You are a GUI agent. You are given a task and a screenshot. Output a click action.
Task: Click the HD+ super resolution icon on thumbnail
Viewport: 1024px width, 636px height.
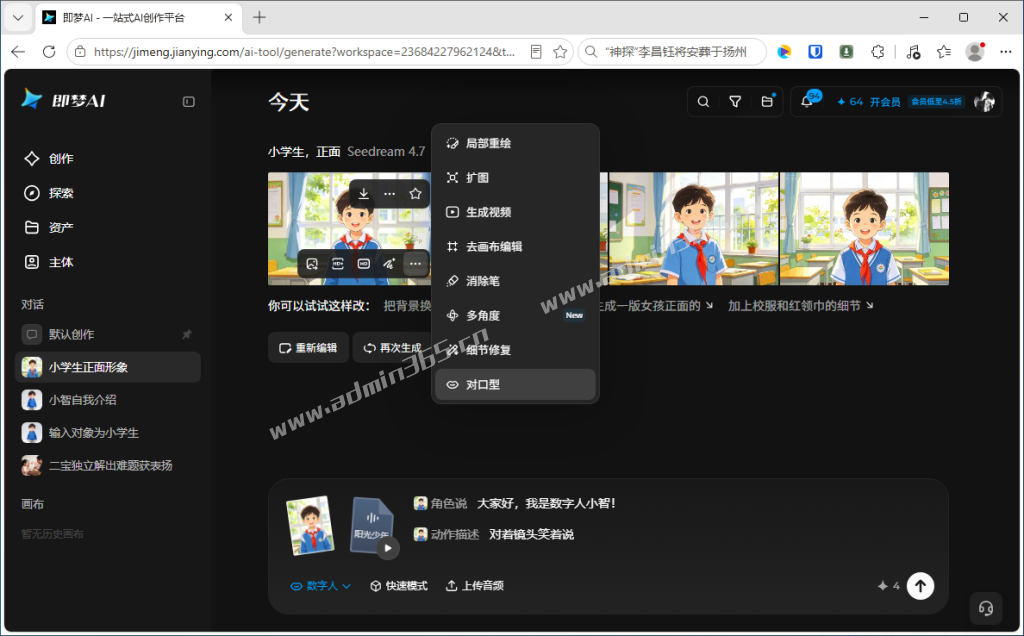[338, 264]
